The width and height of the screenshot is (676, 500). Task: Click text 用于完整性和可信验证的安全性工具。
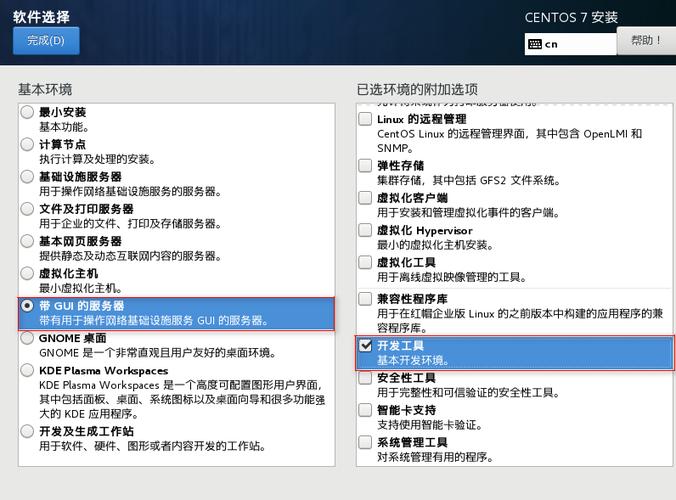(469, 393)
